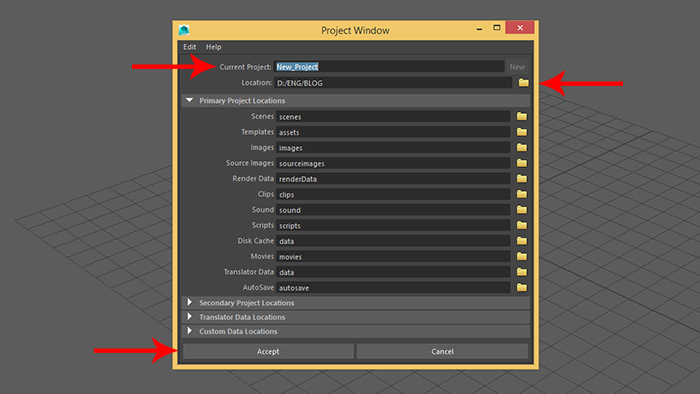Browse folder for Clips location
Viewport: 700px width, 394px height.
(521, 194)
